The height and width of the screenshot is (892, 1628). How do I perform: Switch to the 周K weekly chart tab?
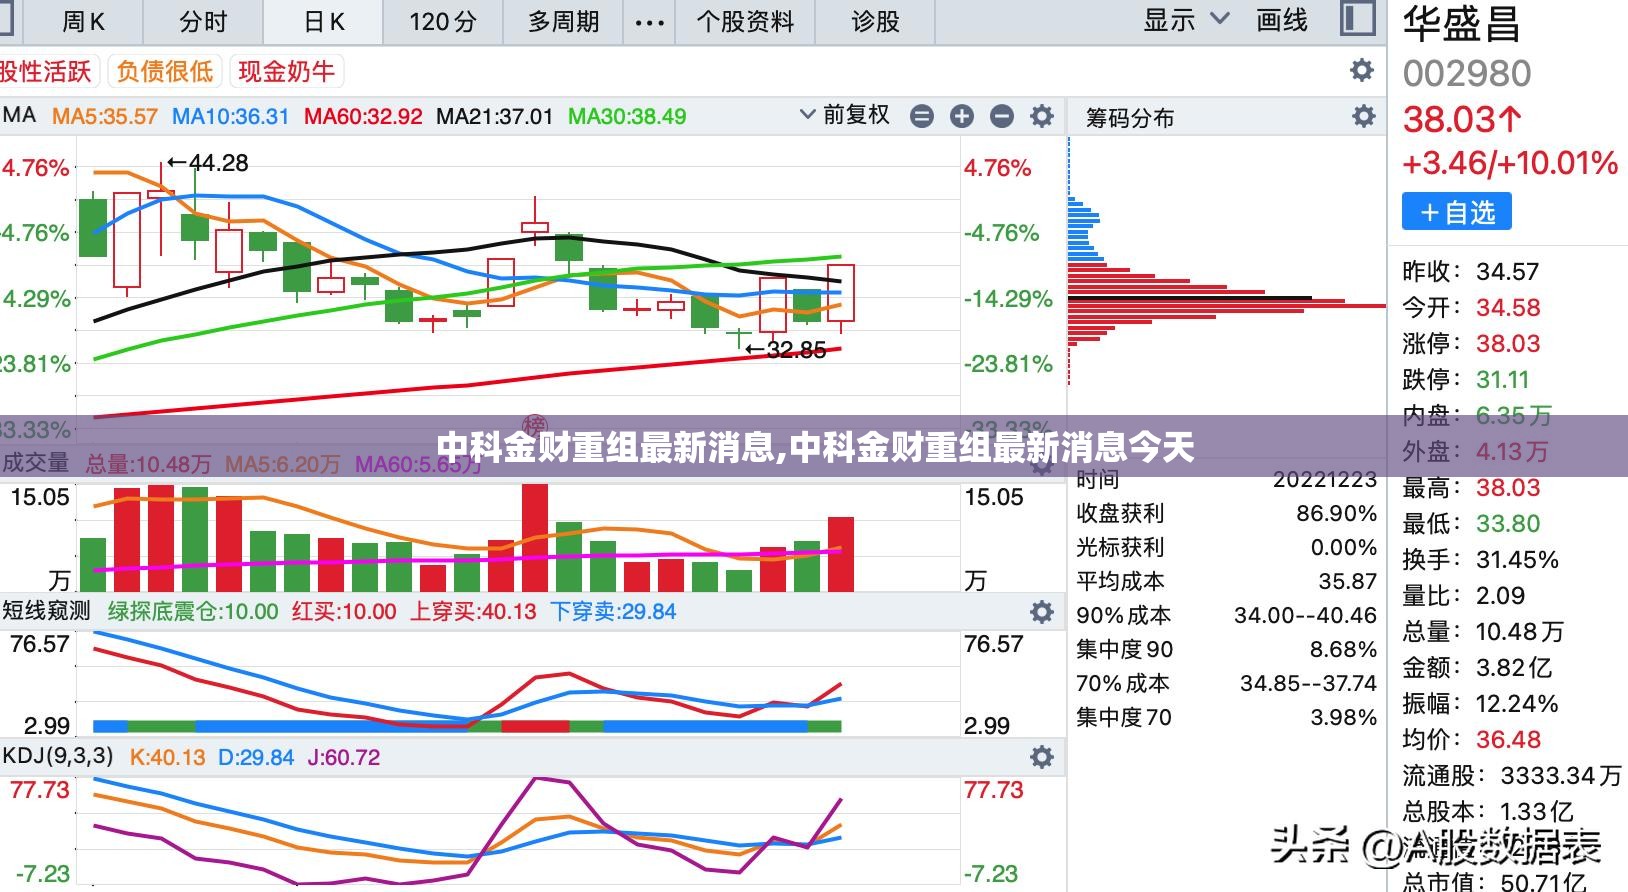pyautogui.click(x=84, y=21)
